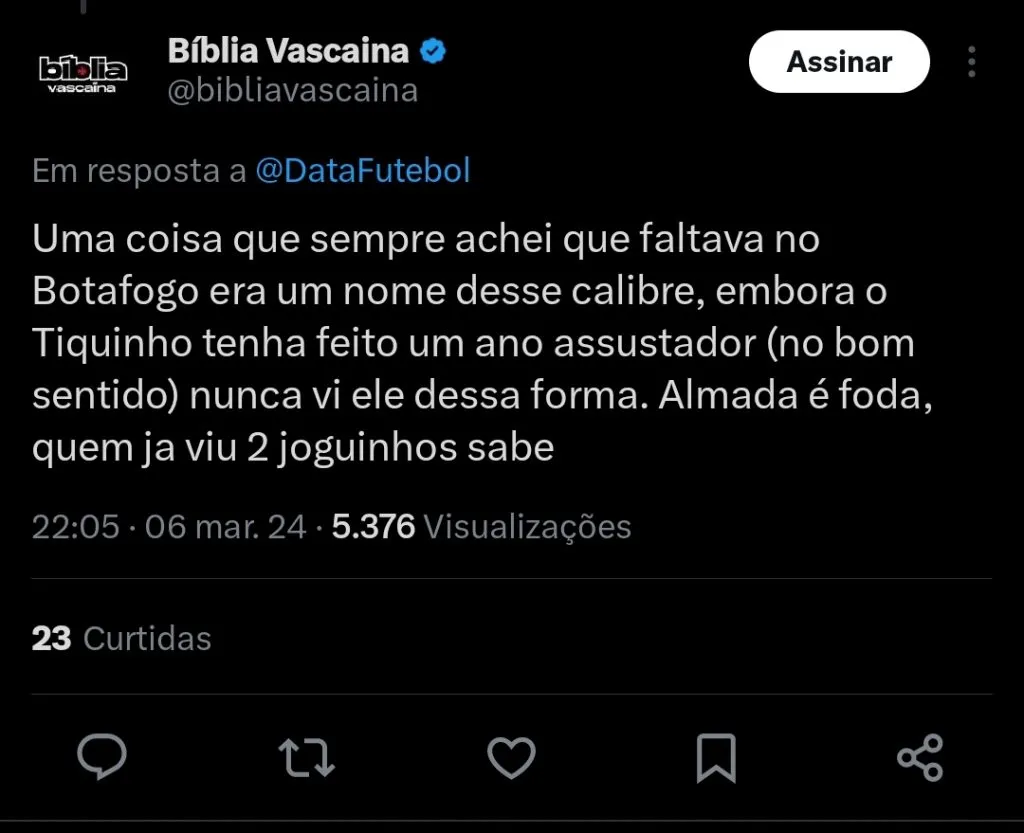
Task: Click the blue verified badge
Action: [432, 51]
